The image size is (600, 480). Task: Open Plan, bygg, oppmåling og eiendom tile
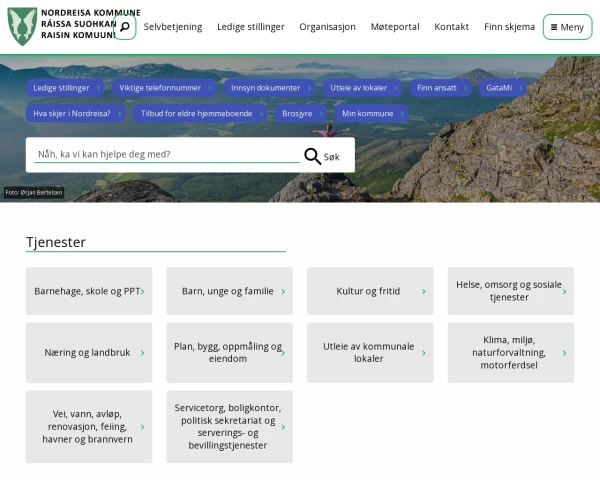coord(228,352)
